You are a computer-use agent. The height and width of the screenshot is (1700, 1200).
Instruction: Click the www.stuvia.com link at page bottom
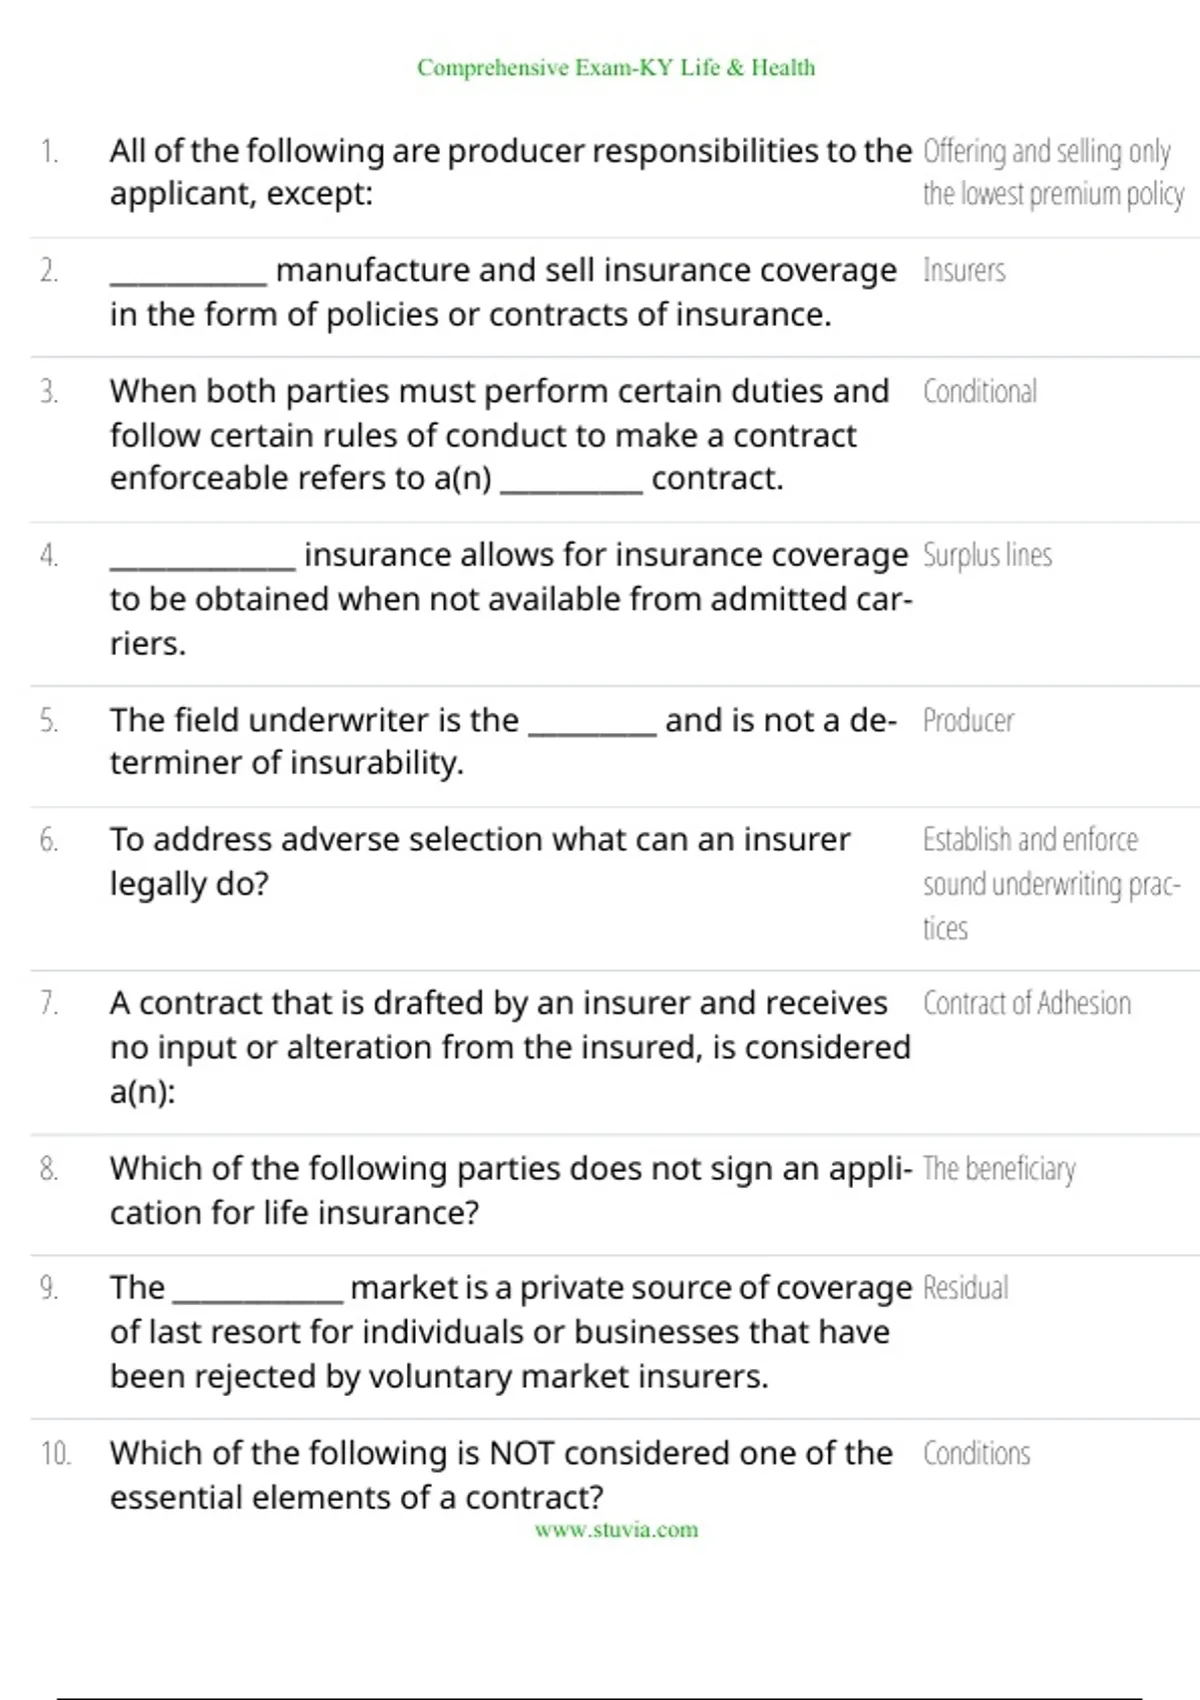coord(616,1530)
